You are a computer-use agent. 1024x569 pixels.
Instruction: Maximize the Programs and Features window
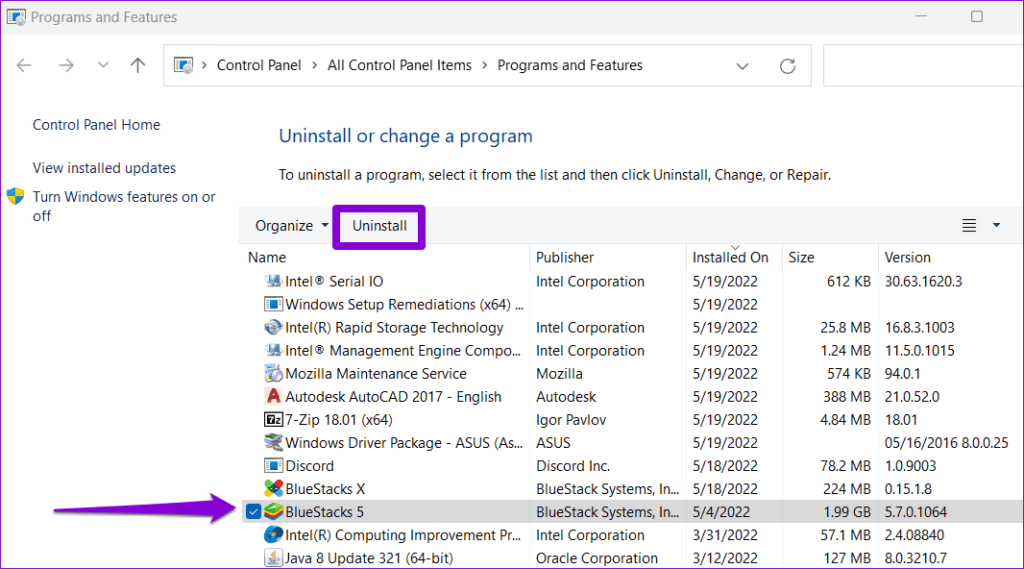click(976, 16)
